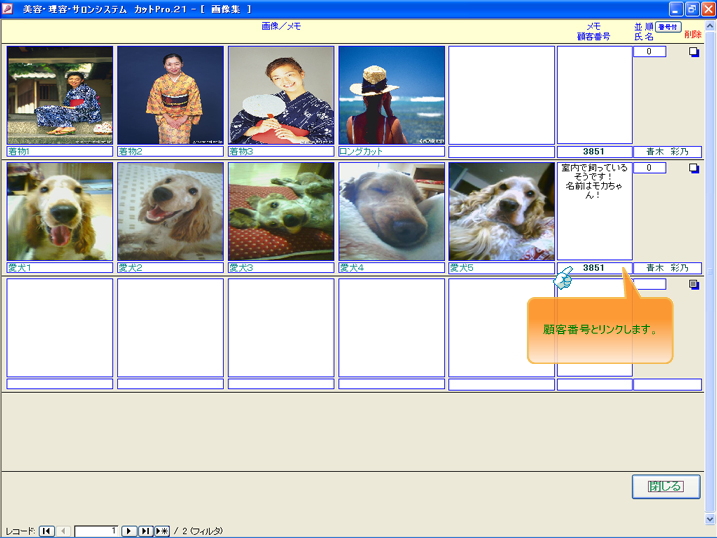Click sort order field in third row

(649, 284)
